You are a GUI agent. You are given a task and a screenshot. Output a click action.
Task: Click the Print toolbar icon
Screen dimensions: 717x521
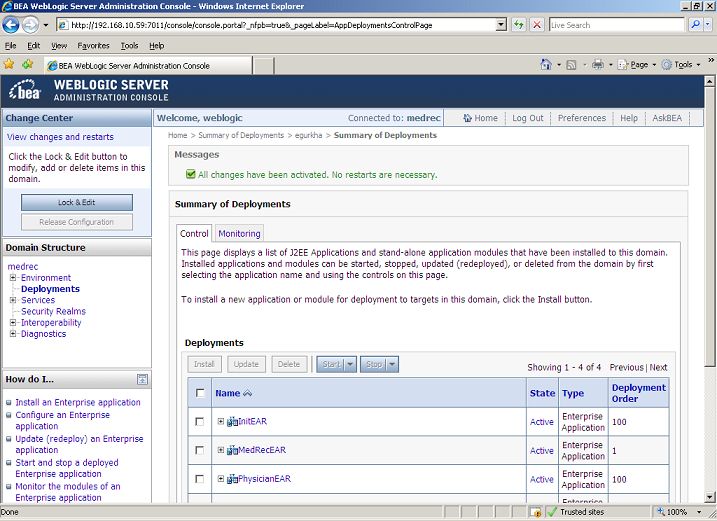[x=598, y=64]
